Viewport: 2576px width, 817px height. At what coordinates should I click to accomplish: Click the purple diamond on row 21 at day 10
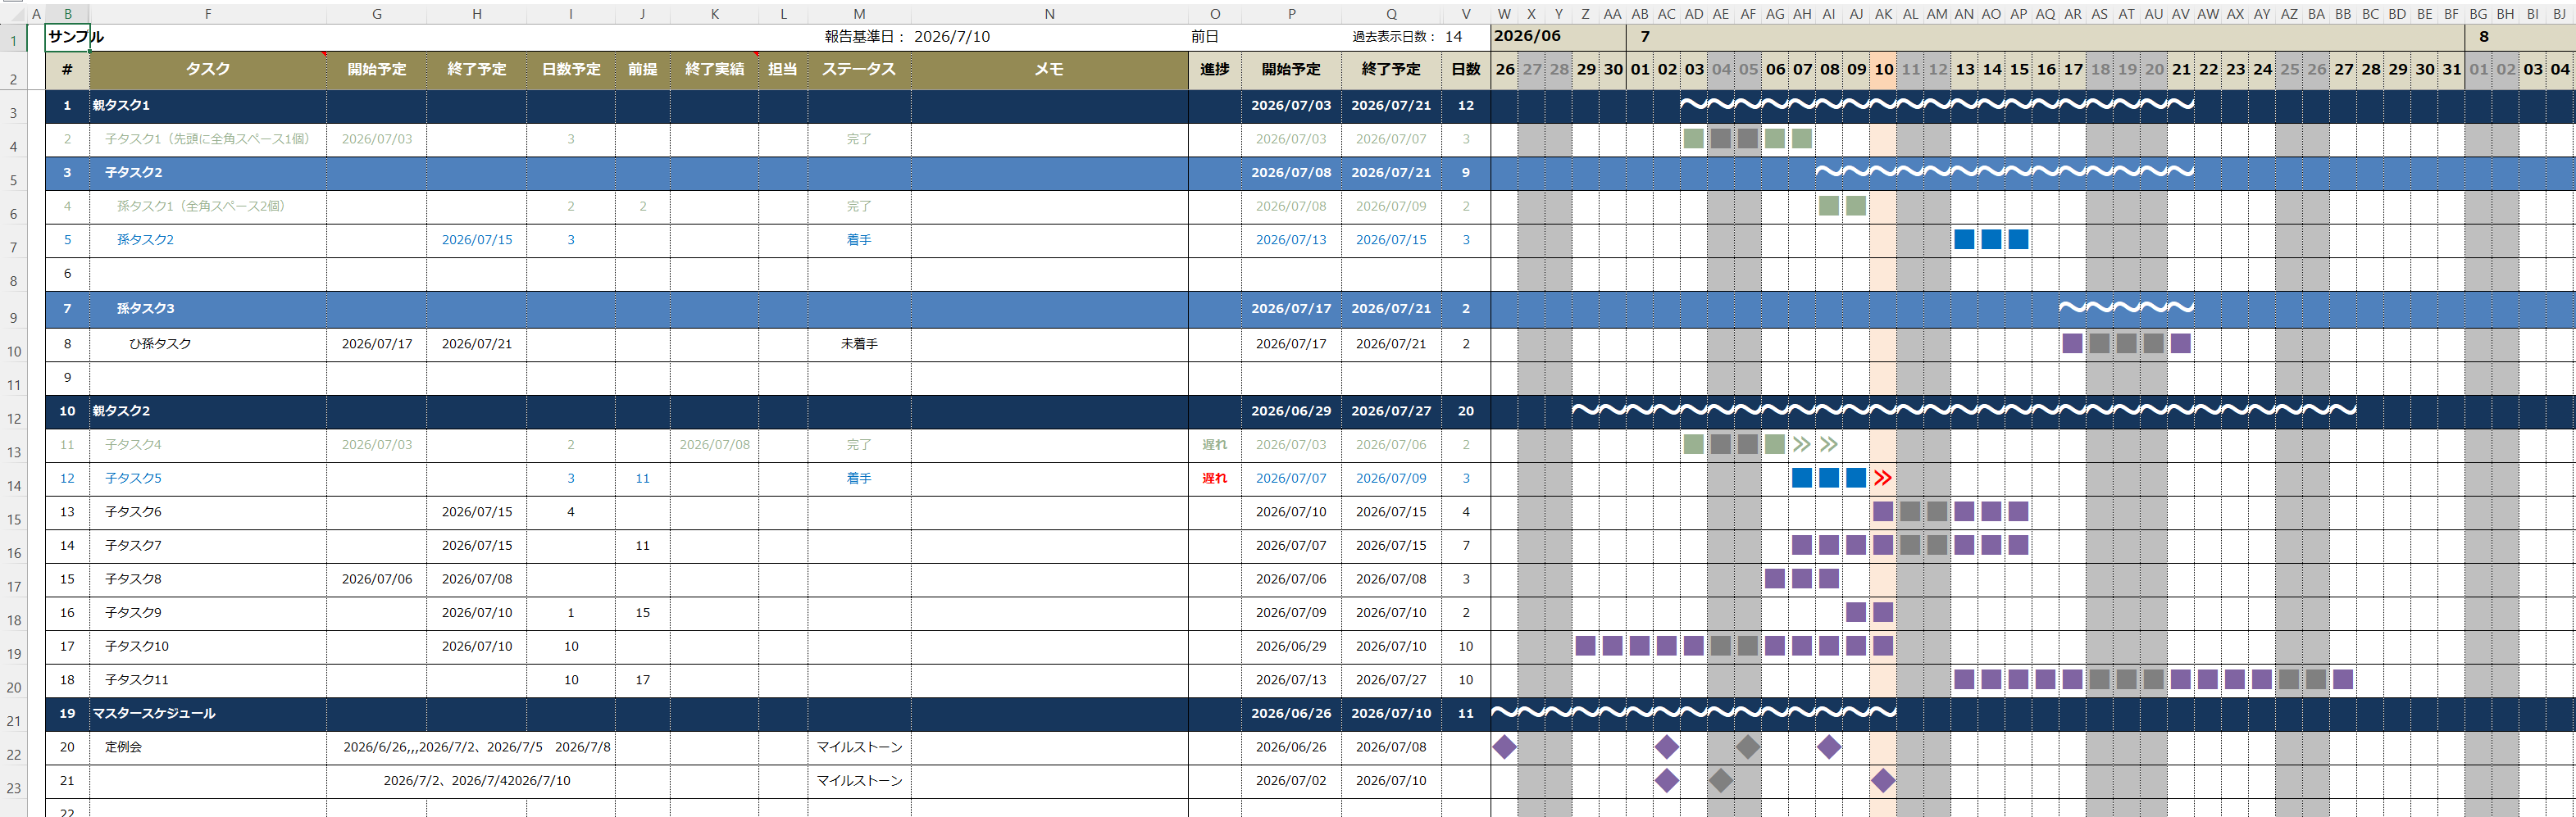point(1883,781)
